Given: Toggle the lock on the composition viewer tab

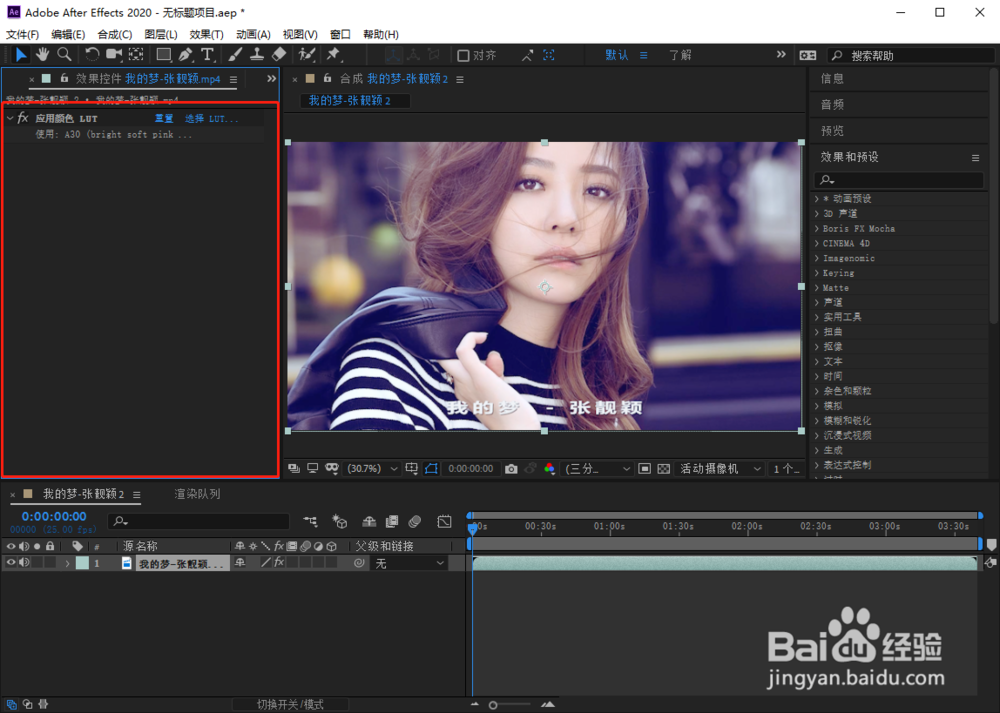Looking at the screenshot, I should (327, 78).
